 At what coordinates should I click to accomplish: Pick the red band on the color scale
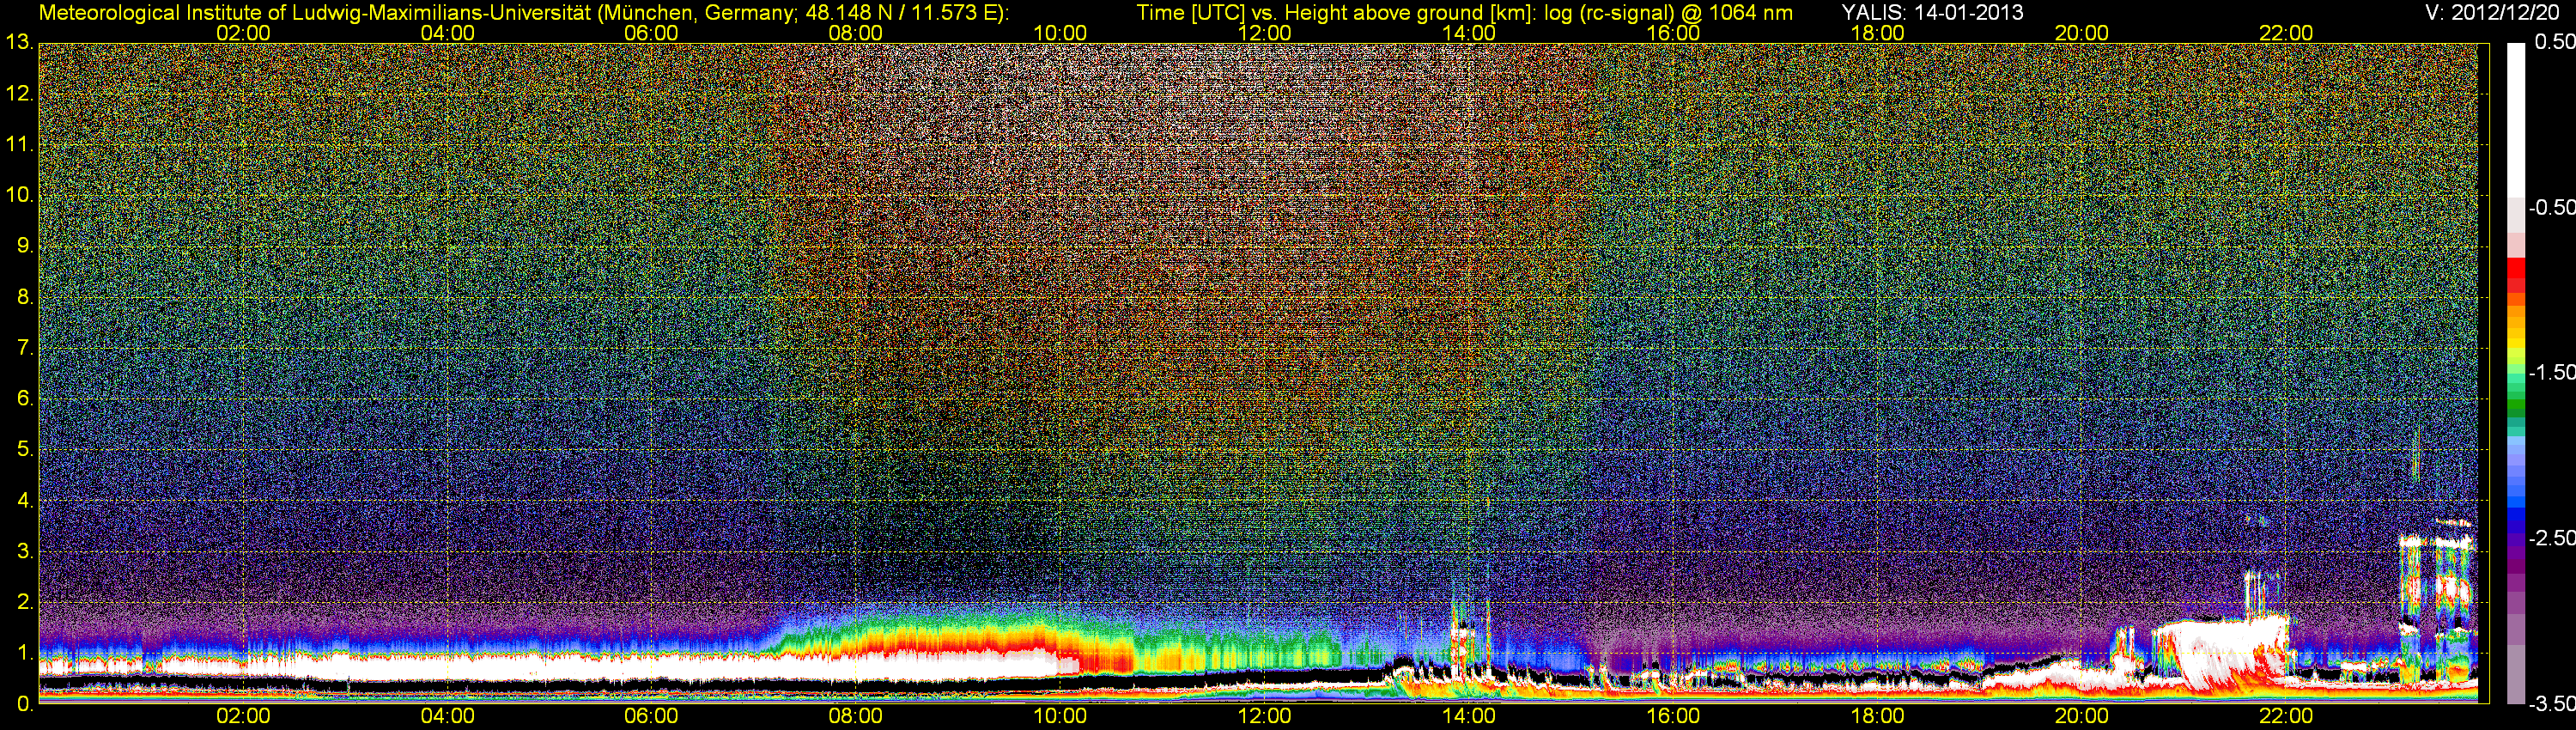pos(2515,267)
